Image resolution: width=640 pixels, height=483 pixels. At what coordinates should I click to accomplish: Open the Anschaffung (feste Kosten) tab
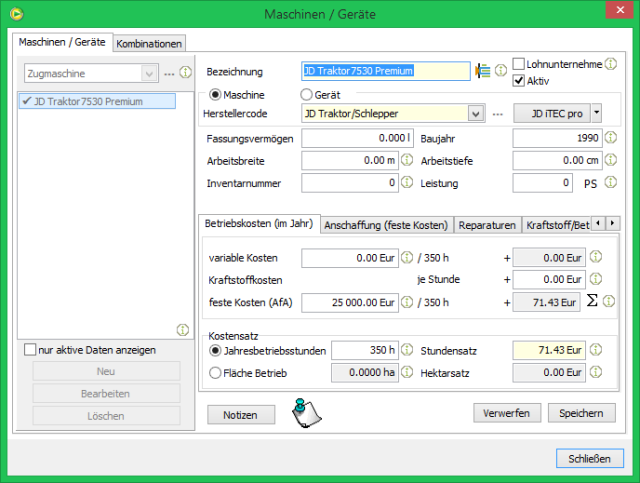pos(385,225)
